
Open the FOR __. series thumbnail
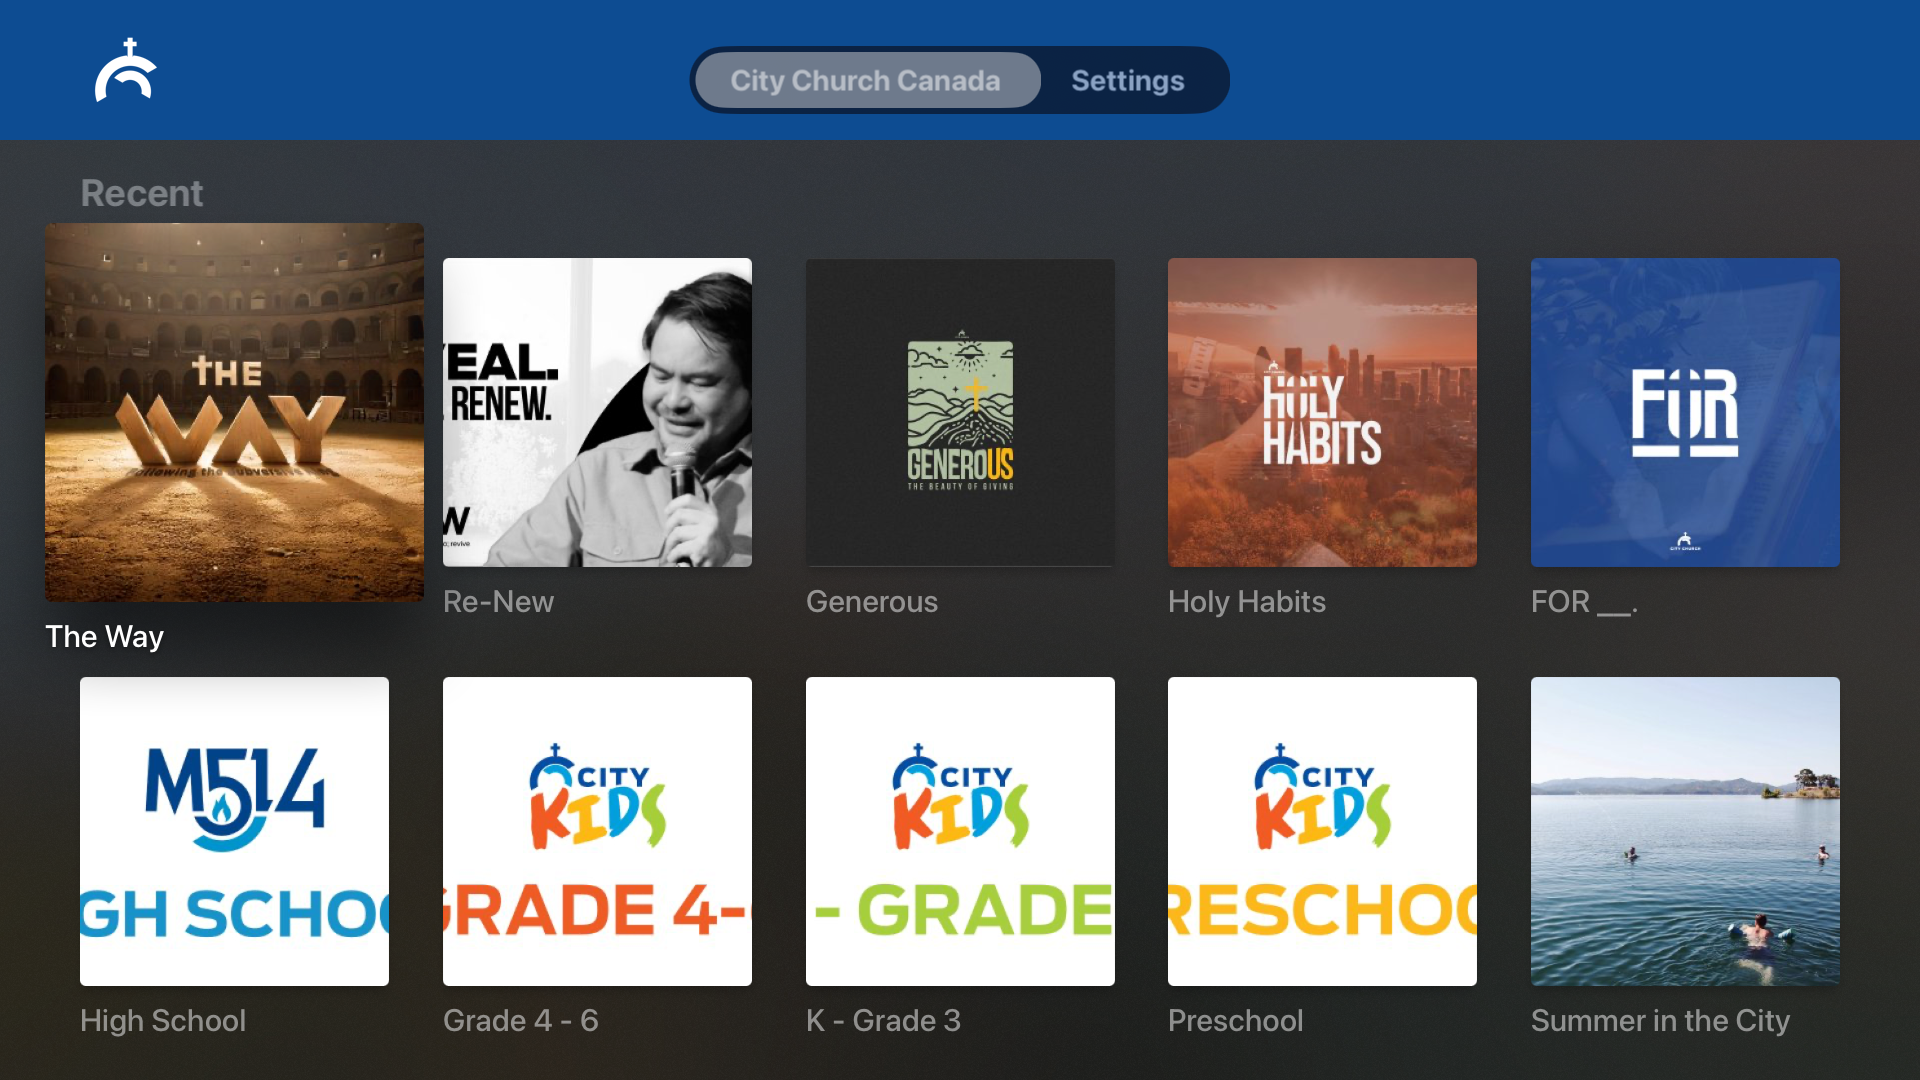click(x=1685, y=412)
